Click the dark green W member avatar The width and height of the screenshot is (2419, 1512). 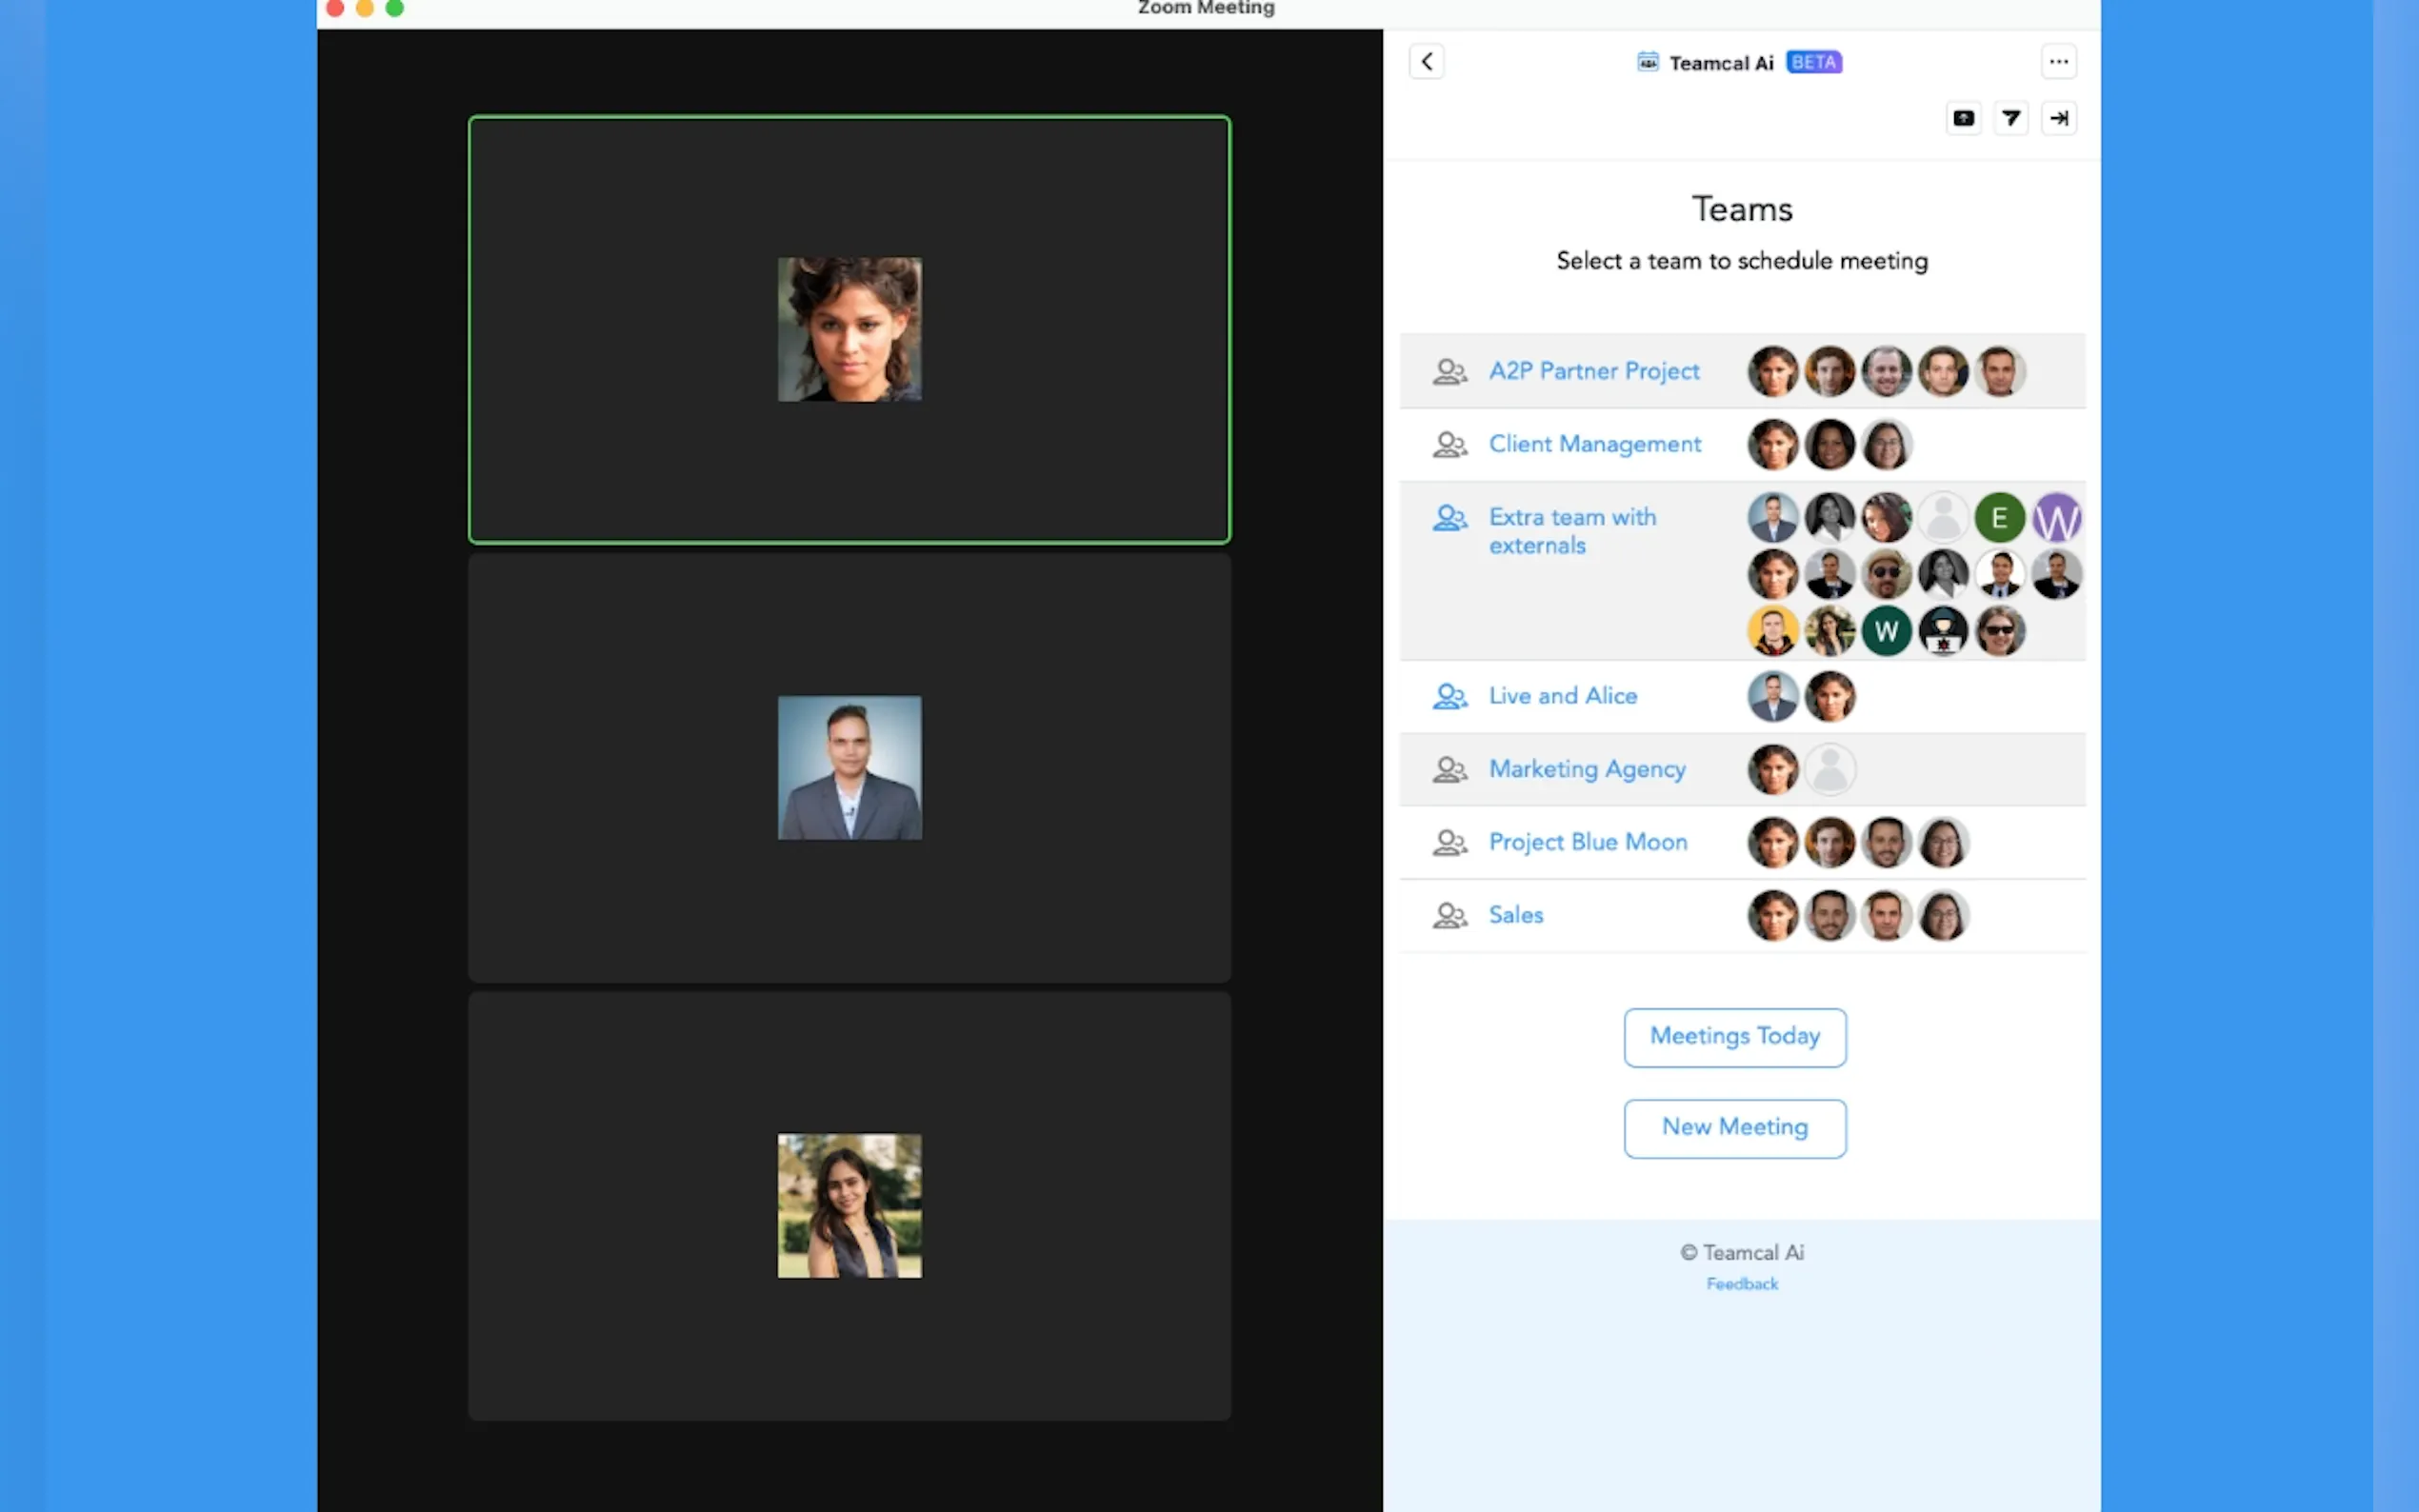coord(1886,631)
